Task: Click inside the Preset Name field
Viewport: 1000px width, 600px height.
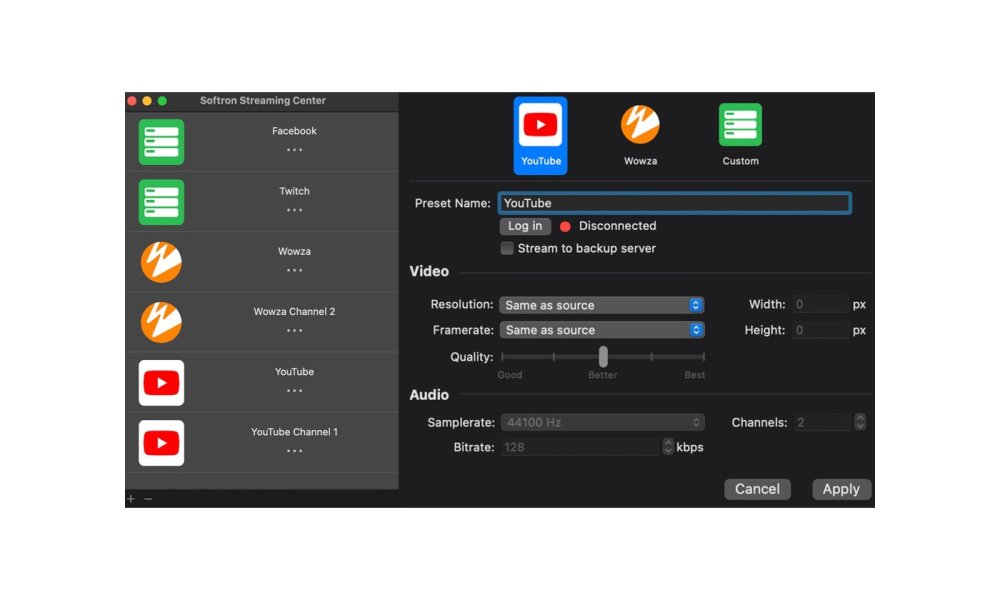Action: [x=674, y=203]
